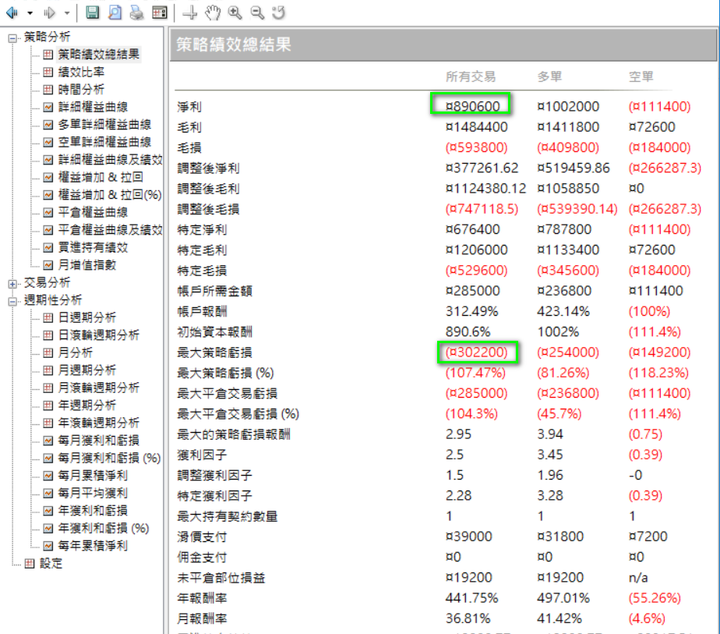Open the 設定 tree item
This screenshot has width=720, height=634.
click(x=51, y=563)
